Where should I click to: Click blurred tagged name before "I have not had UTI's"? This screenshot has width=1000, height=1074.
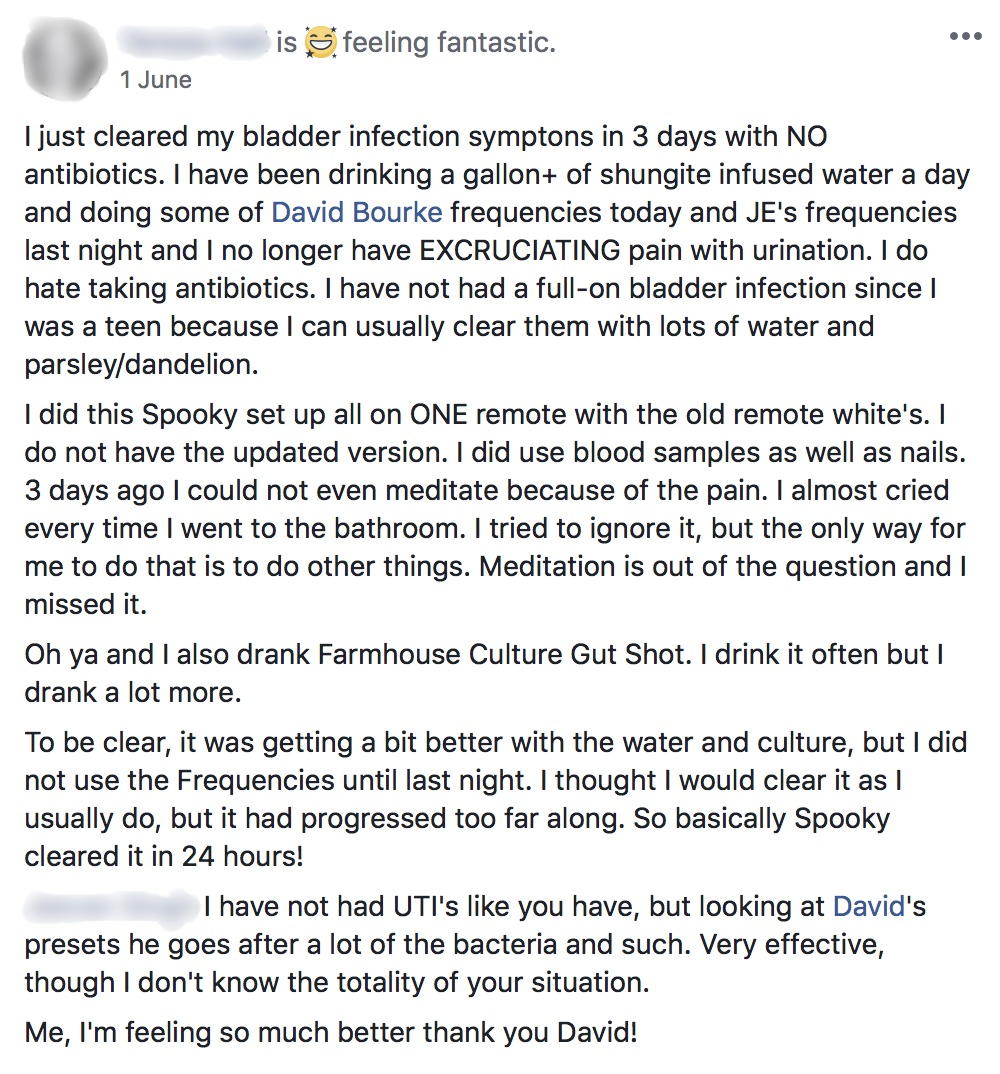pyautogui.click(x=108, y=907)
